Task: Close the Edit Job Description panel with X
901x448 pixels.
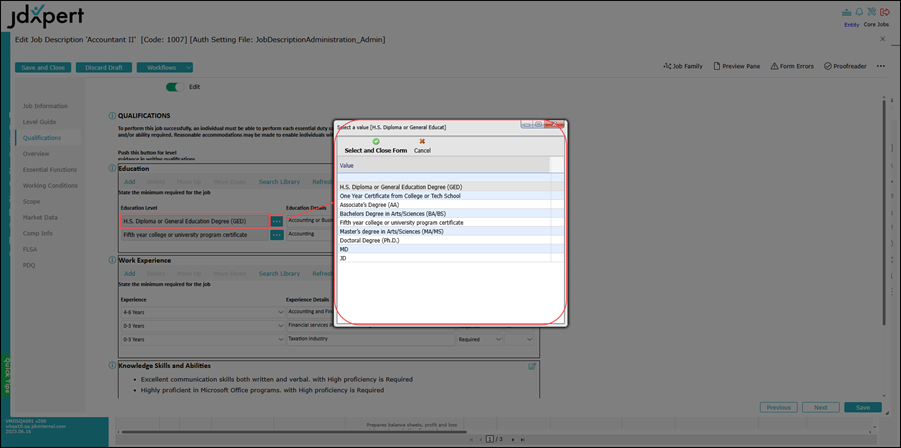Action: [x=883, y=38]
